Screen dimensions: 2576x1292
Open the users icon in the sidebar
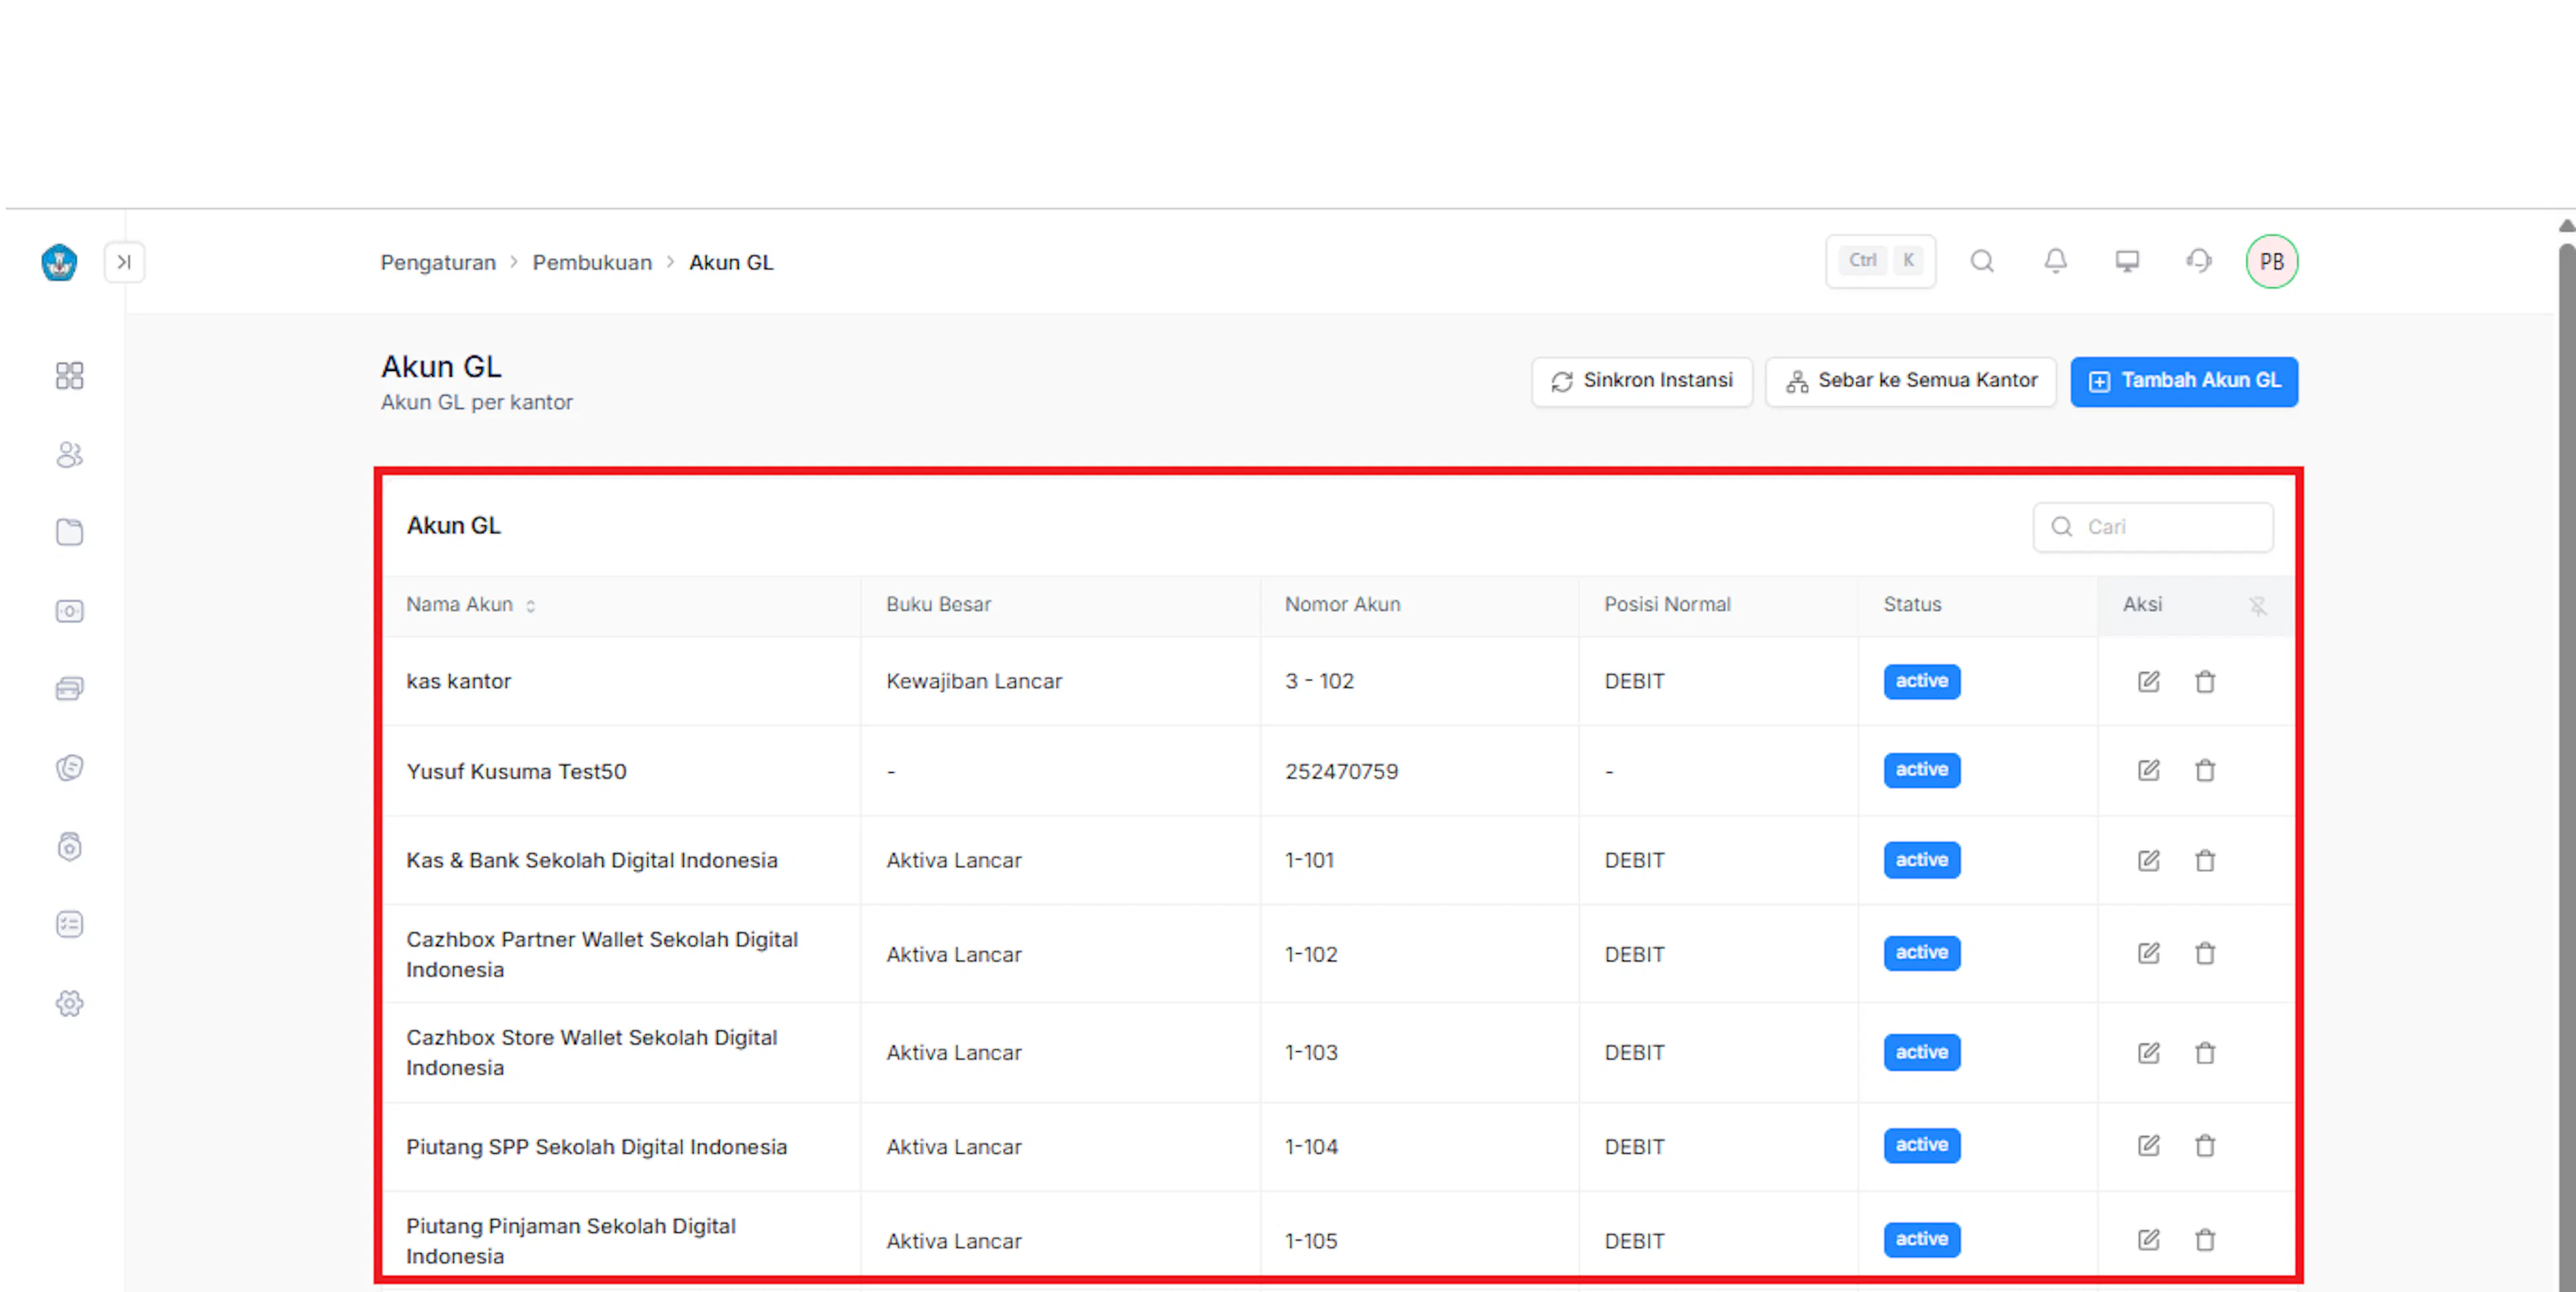69,455
